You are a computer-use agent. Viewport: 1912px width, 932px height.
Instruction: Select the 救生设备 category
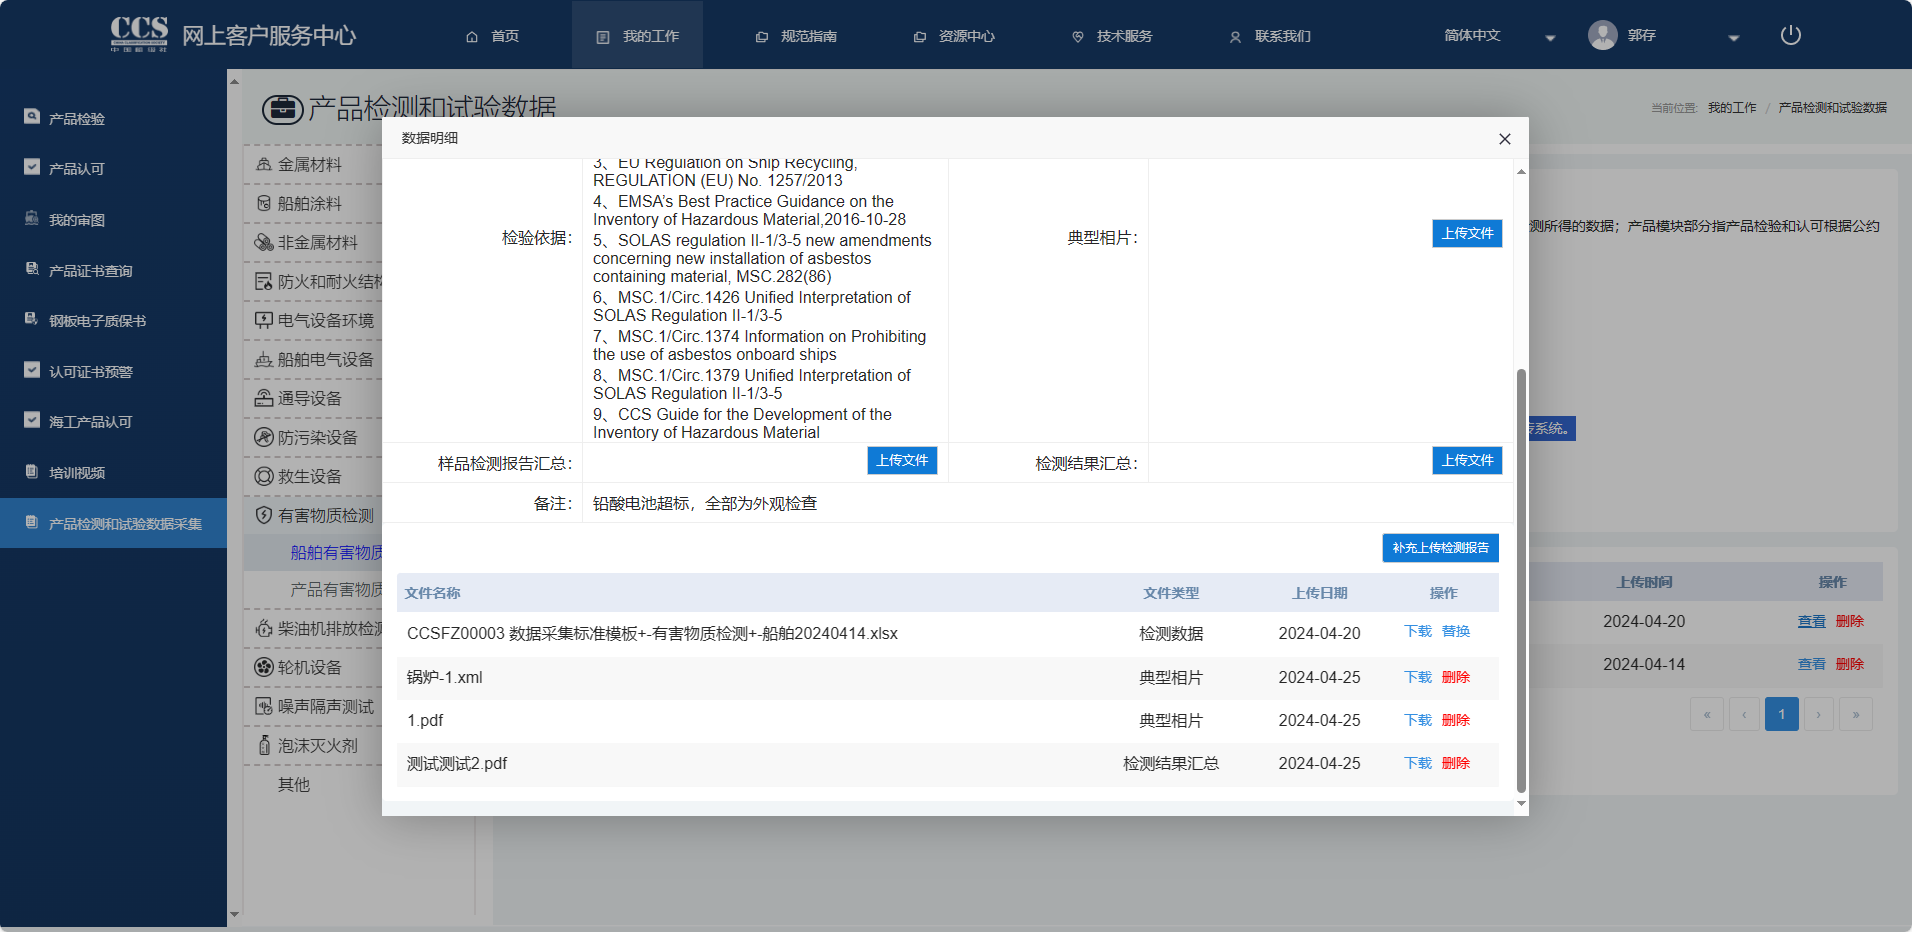[x=309, y=477]
